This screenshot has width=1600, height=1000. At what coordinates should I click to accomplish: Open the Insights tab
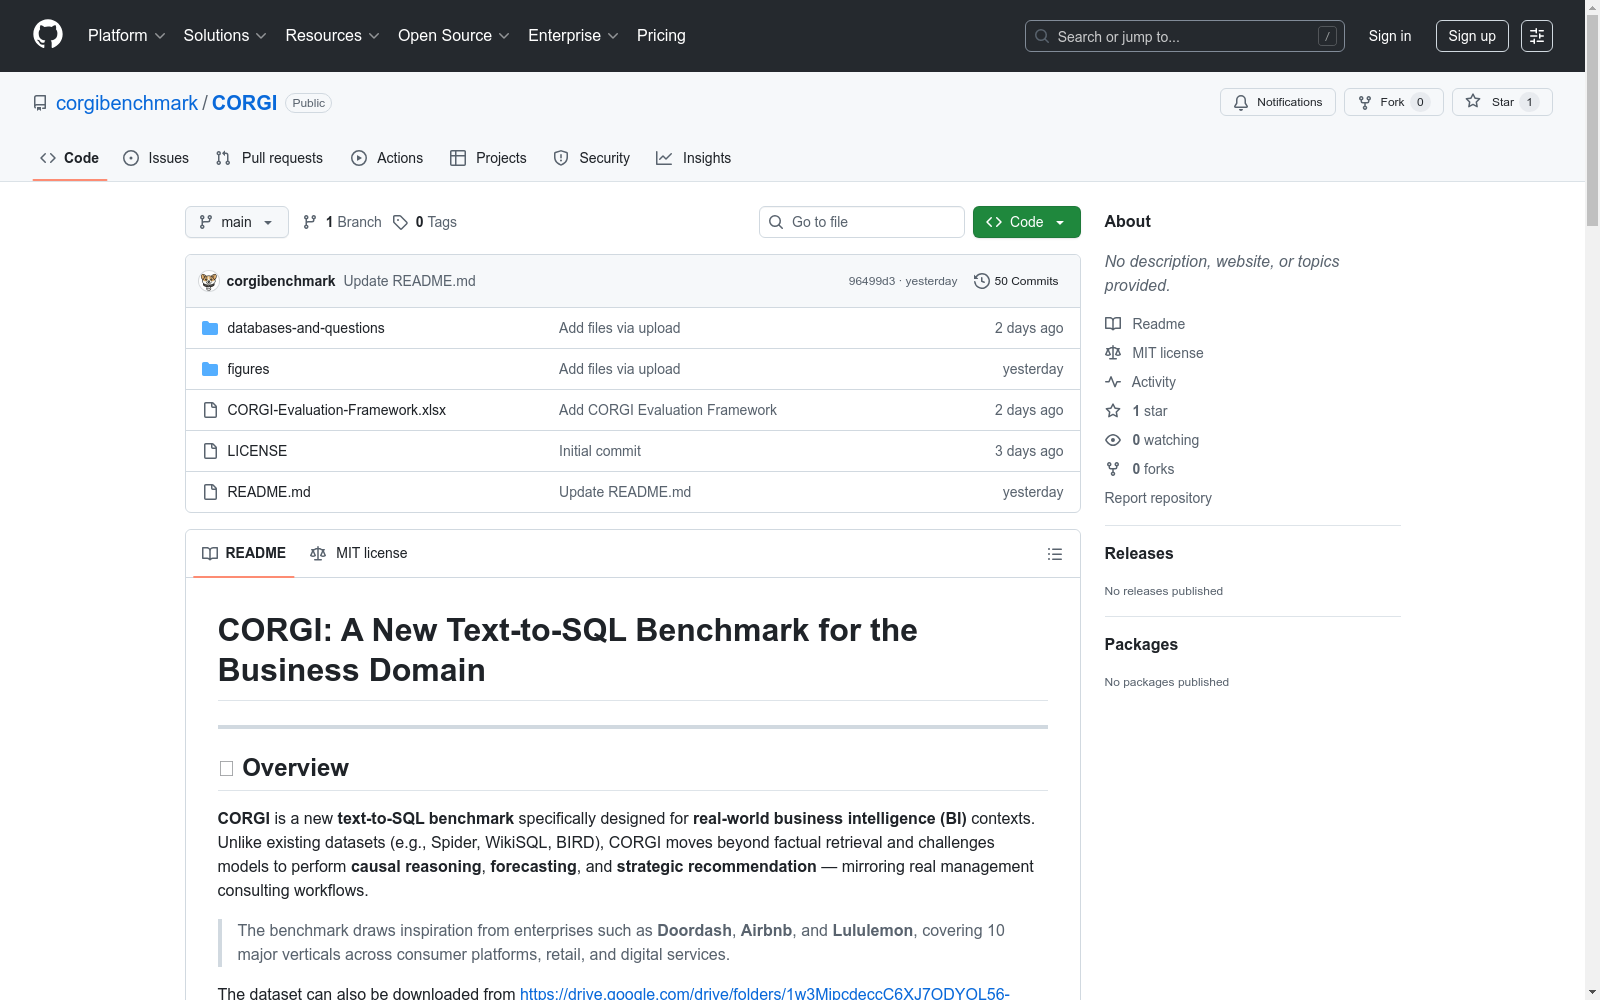tap(694, 158)
